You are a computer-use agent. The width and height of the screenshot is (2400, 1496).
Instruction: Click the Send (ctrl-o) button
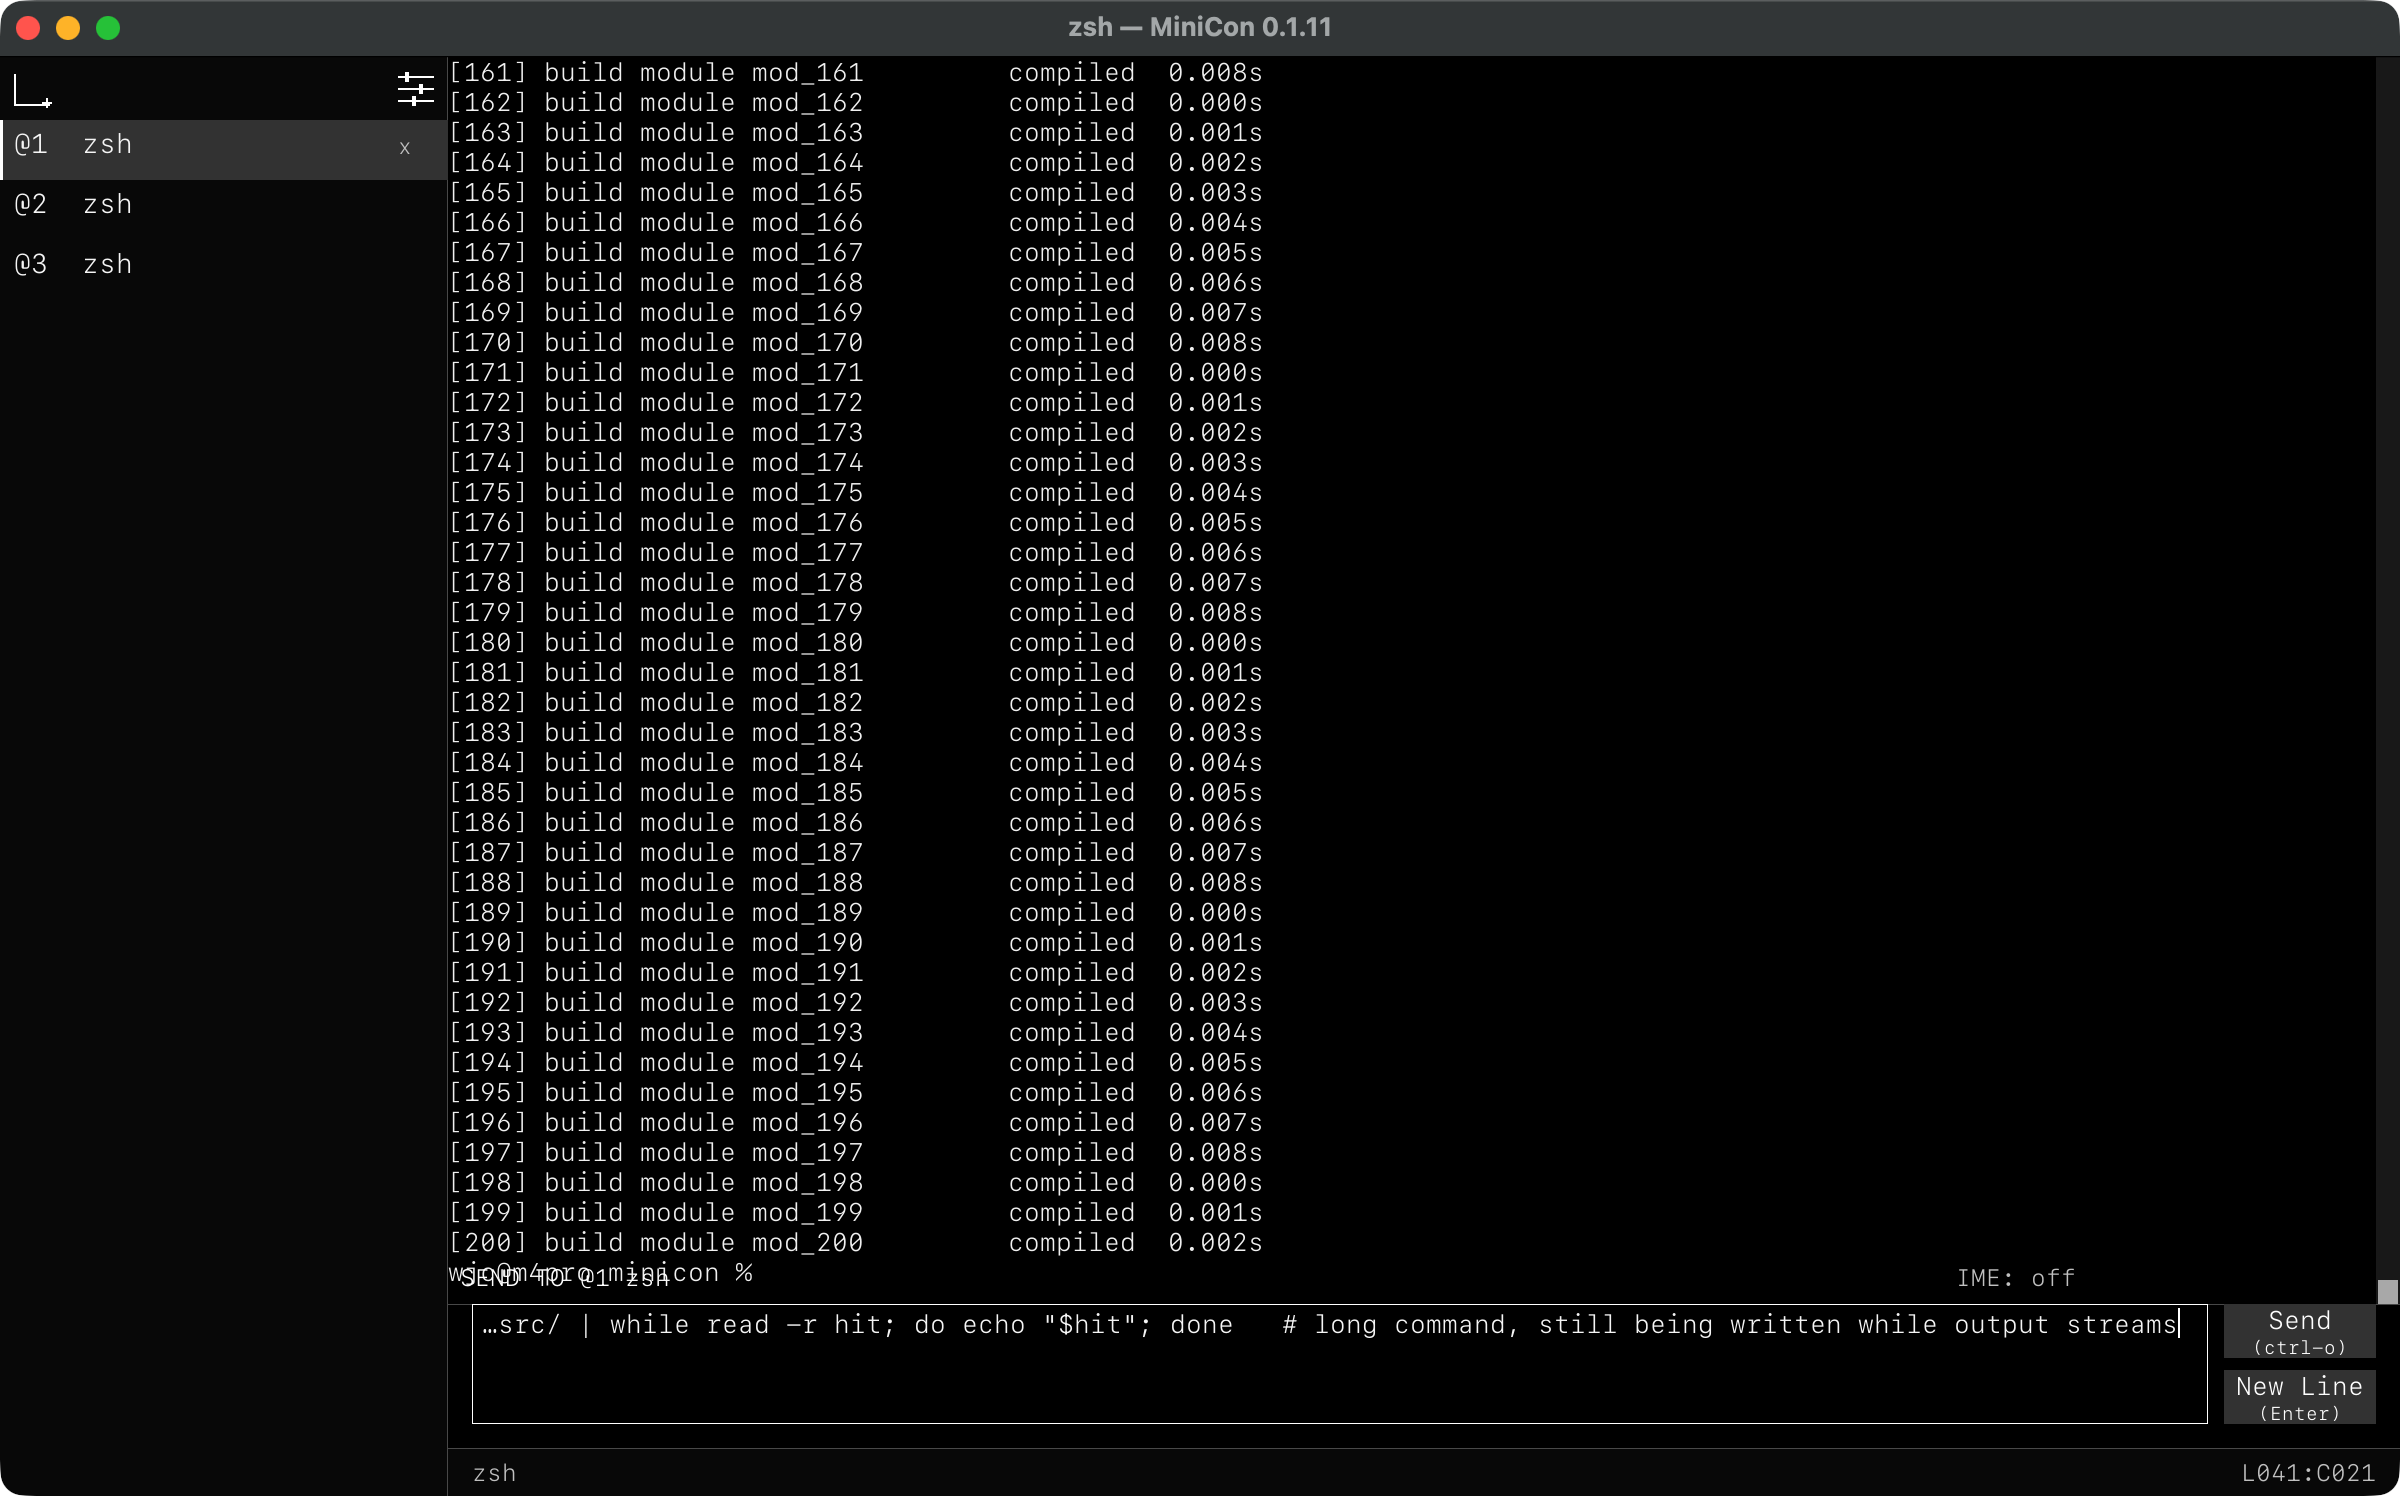2299,1331
